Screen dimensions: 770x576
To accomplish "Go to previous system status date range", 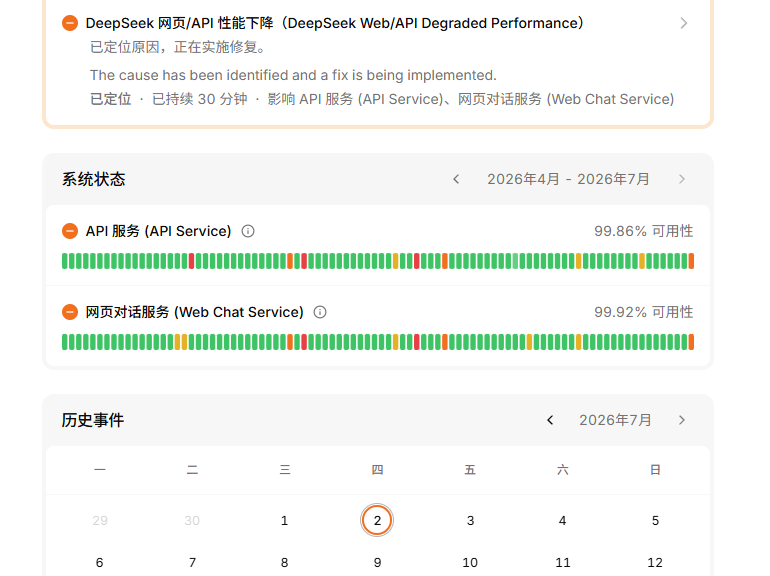I will pyautogui.click(x=456, y=179).
